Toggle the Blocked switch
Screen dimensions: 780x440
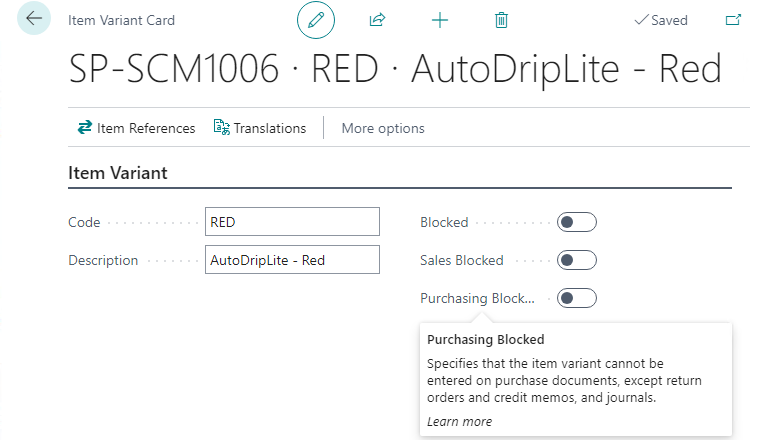point(577,222)
